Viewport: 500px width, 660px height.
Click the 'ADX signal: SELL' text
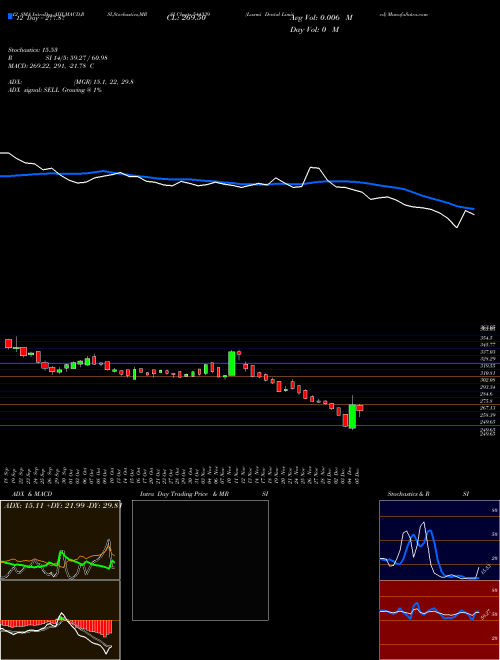point(33,90)
